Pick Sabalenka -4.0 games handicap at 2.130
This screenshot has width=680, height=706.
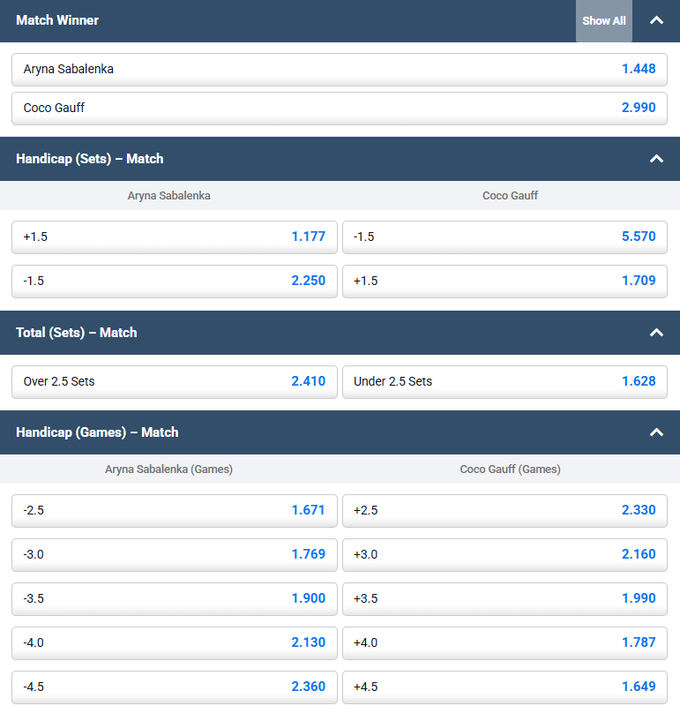174,642
